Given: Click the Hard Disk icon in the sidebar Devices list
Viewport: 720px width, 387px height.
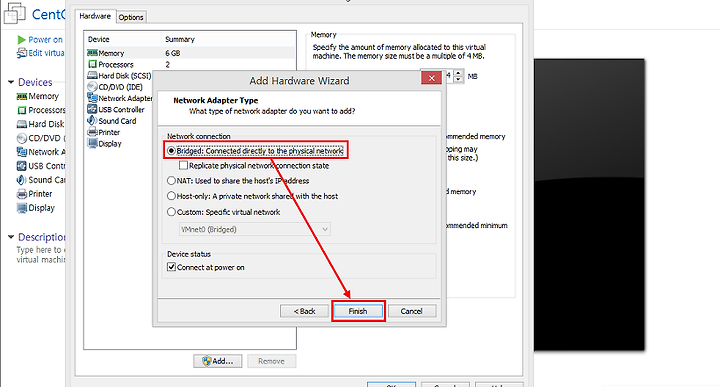Looking at the screenshot, I should (22, 124).
